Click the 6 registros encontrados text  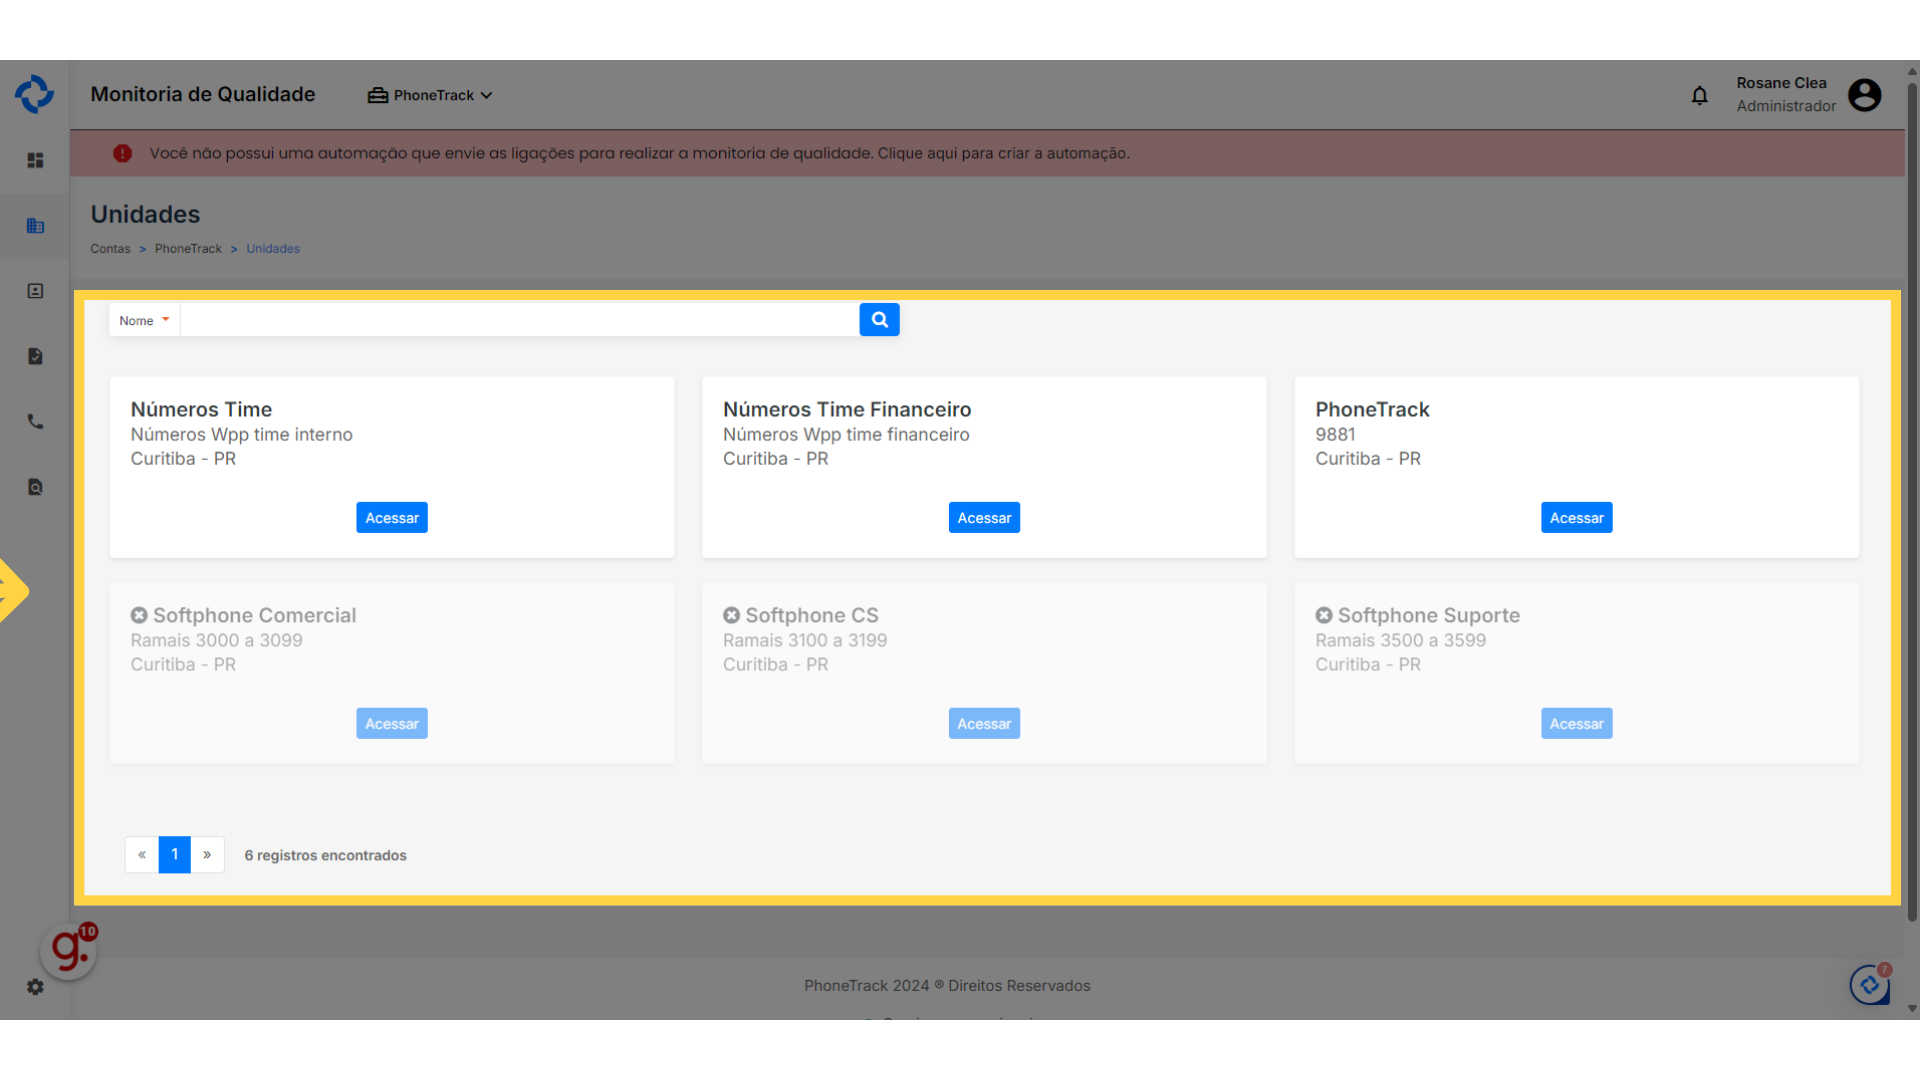(x=325, y=855)
